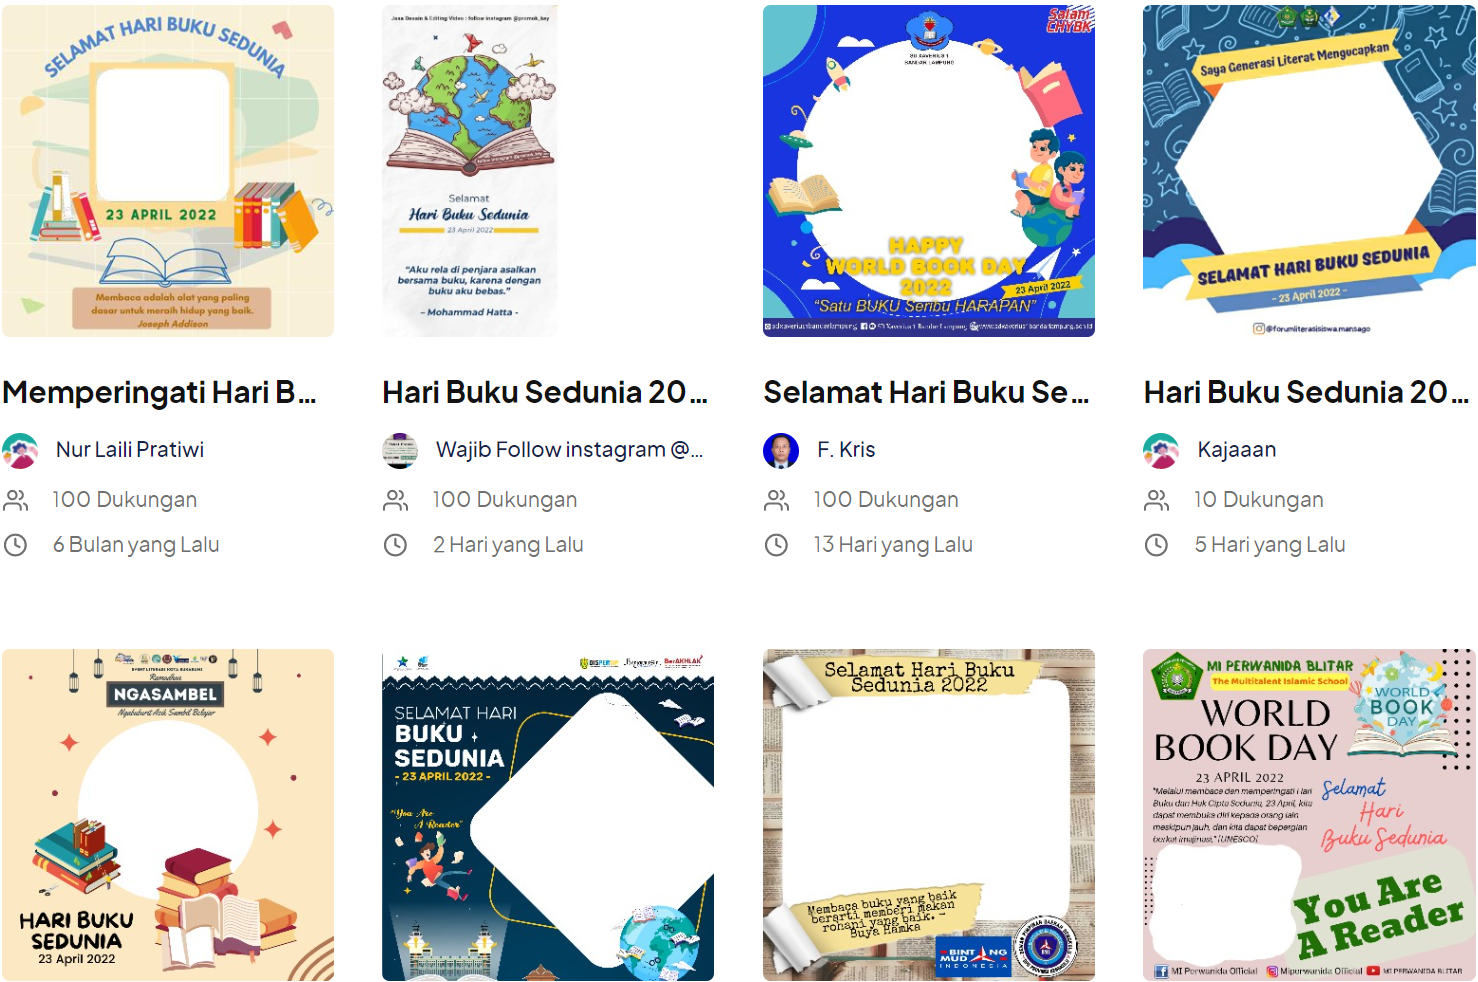Click clock icon next to 13 Hari yang Lalu

[x=776, y=545]
